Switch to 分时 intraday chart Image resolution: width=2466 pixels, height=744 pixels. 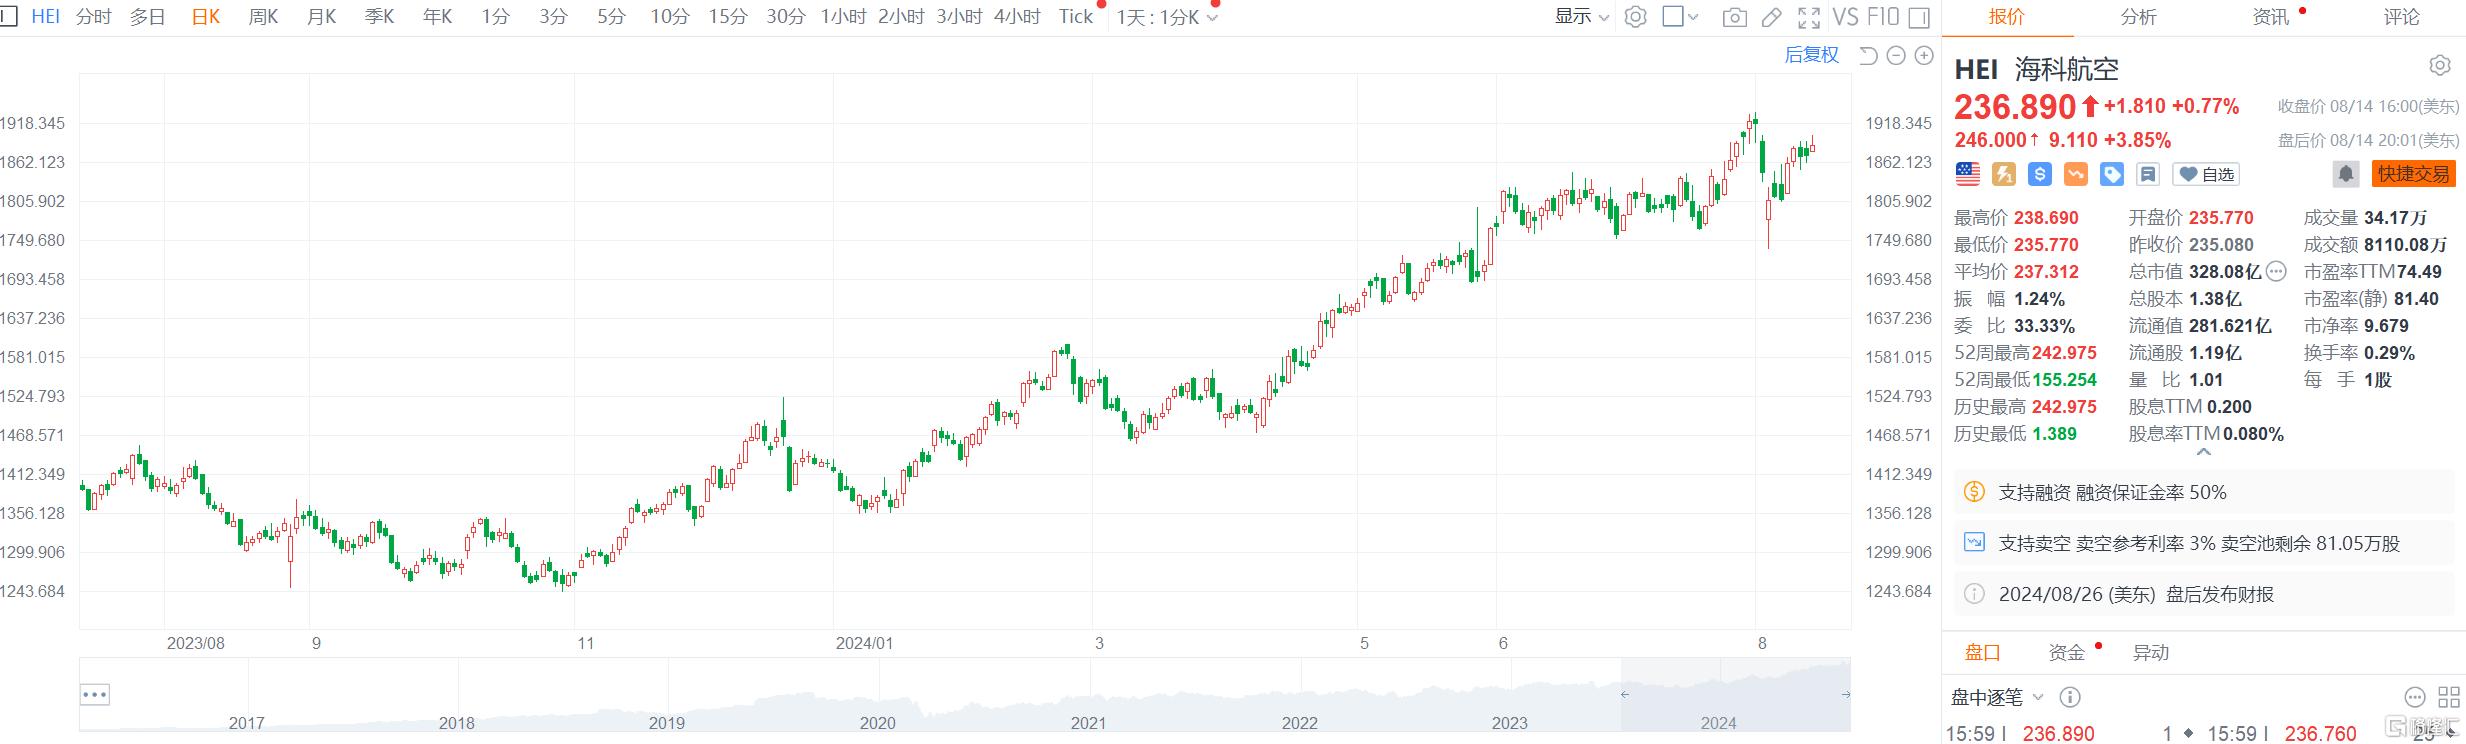[94, 17]
